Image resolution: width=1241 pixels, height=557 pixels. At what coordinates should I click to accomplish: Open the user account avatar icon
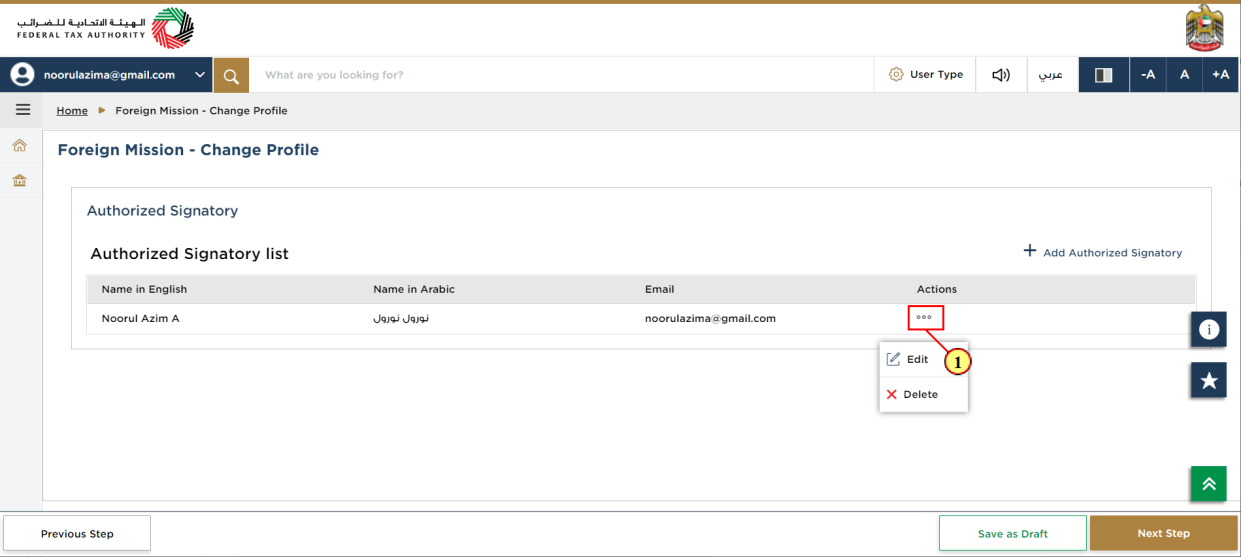22,75
